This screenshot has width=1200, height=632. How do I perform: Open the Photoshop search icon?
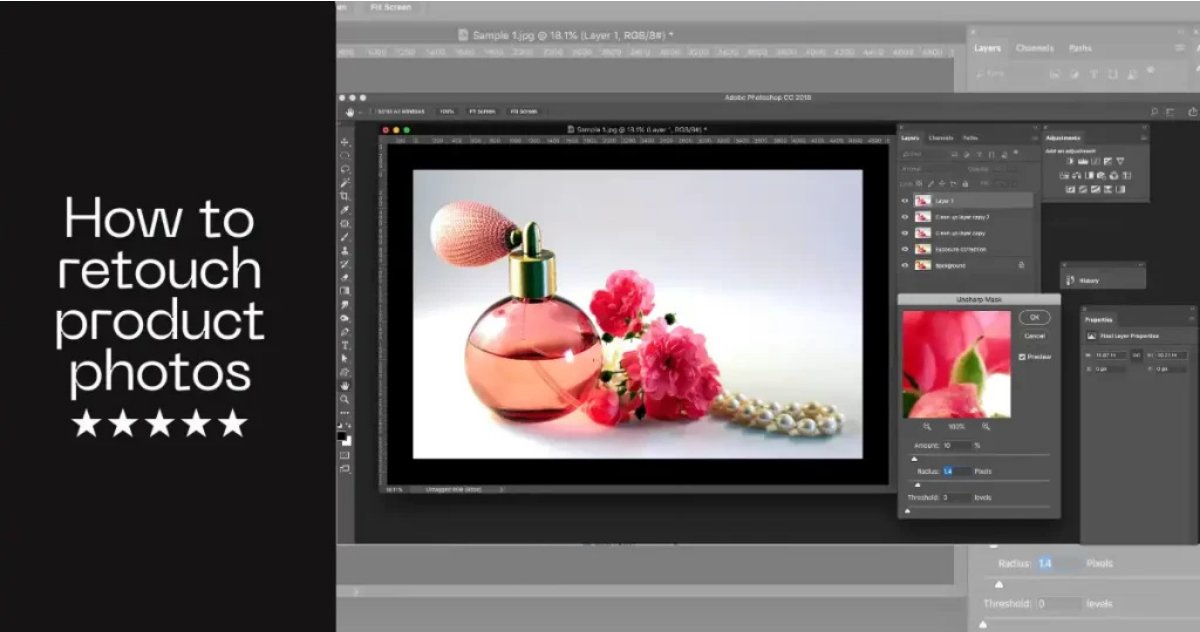click(x=1154, y=111)
